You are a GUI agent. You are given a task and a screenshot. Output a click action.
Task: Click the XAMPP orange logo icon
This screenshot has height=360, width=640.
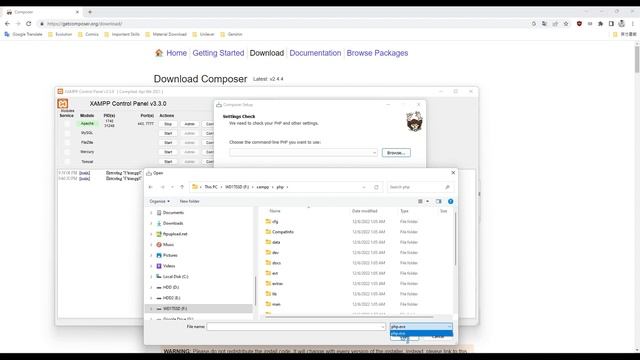62,103
